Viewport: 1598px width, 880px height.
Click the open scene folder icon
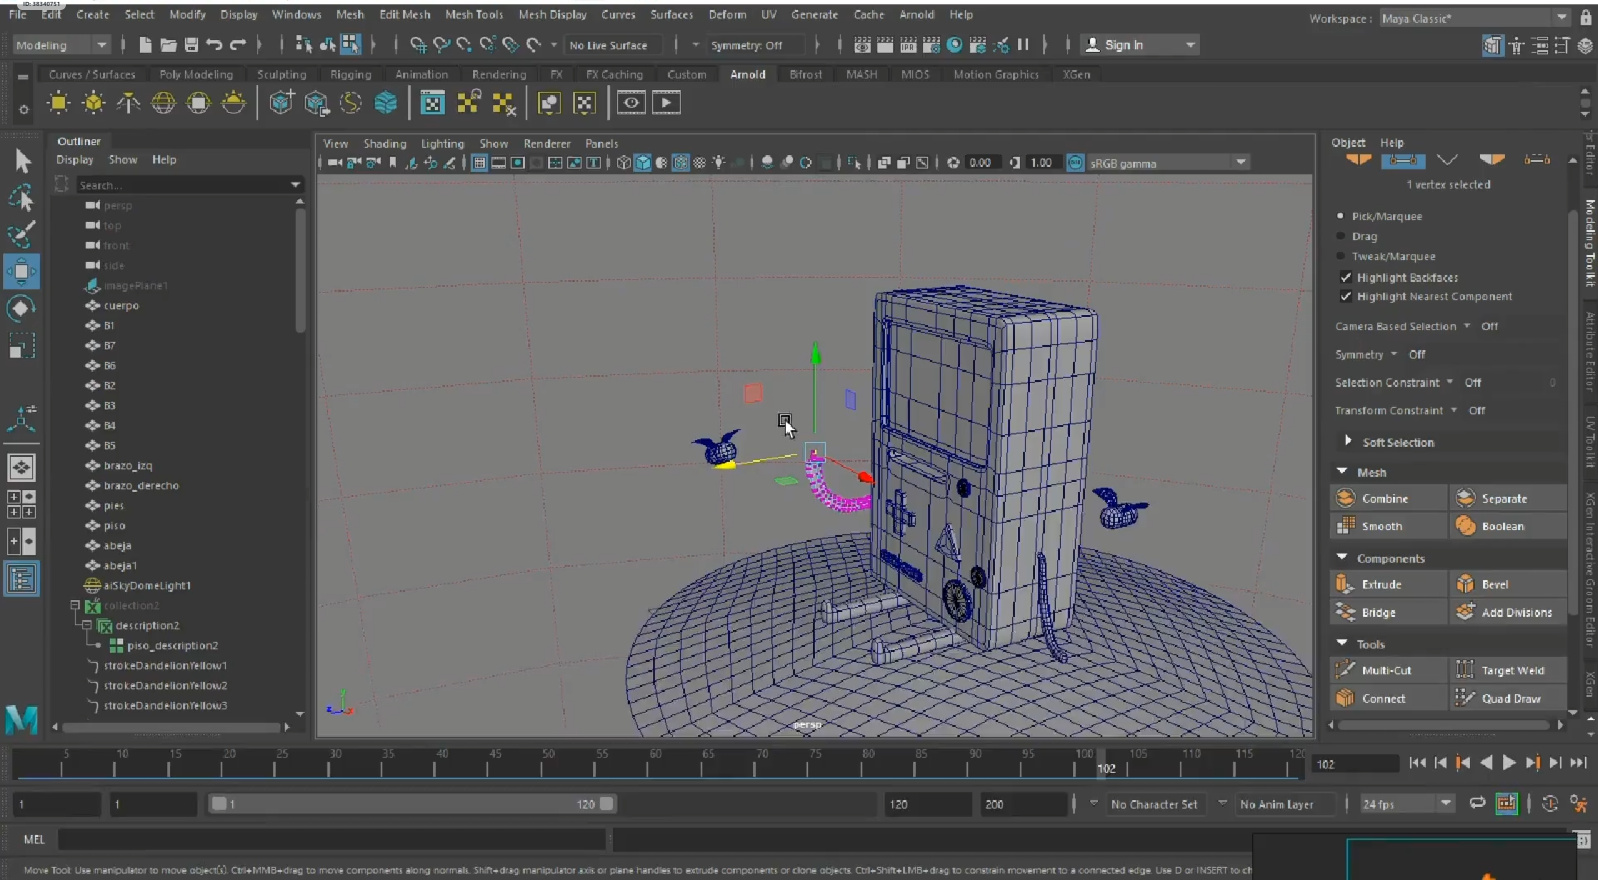168,45
